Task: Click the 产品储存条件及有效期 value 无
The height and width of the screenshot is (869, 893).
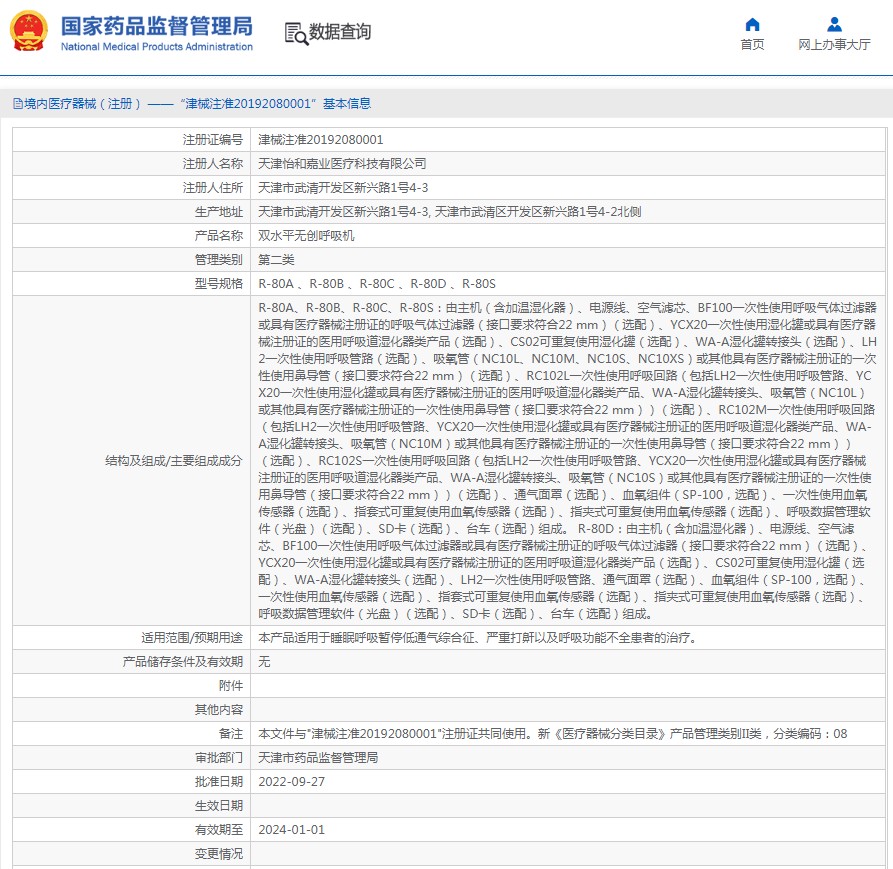Action: coord(264,662)
